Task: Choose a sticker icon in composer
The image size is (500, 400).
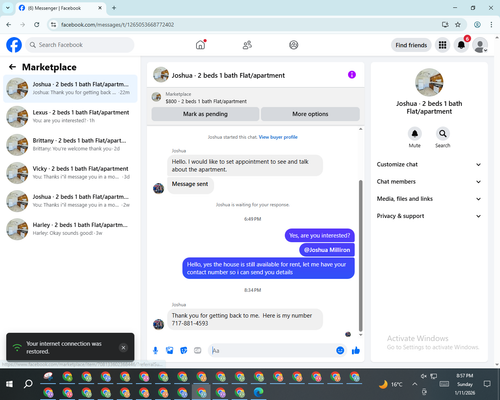Action: point(183,350)
